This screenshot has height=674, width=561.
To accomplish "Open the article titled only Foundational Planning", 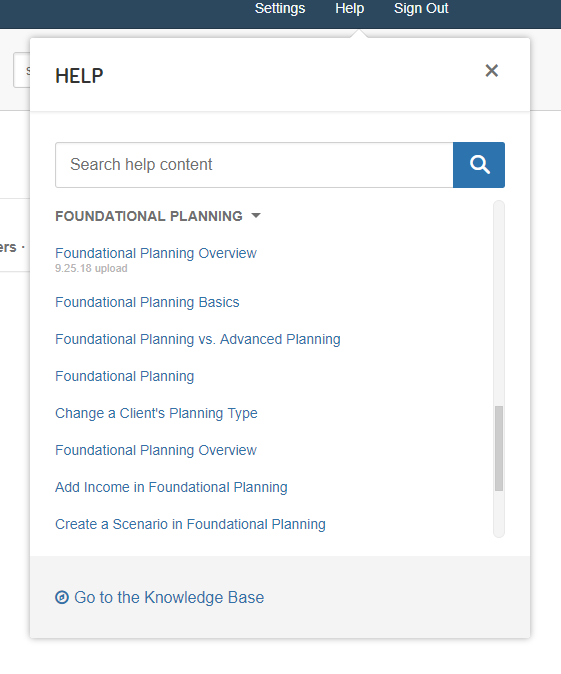I will pyautogui.click(x=125, y=376).
